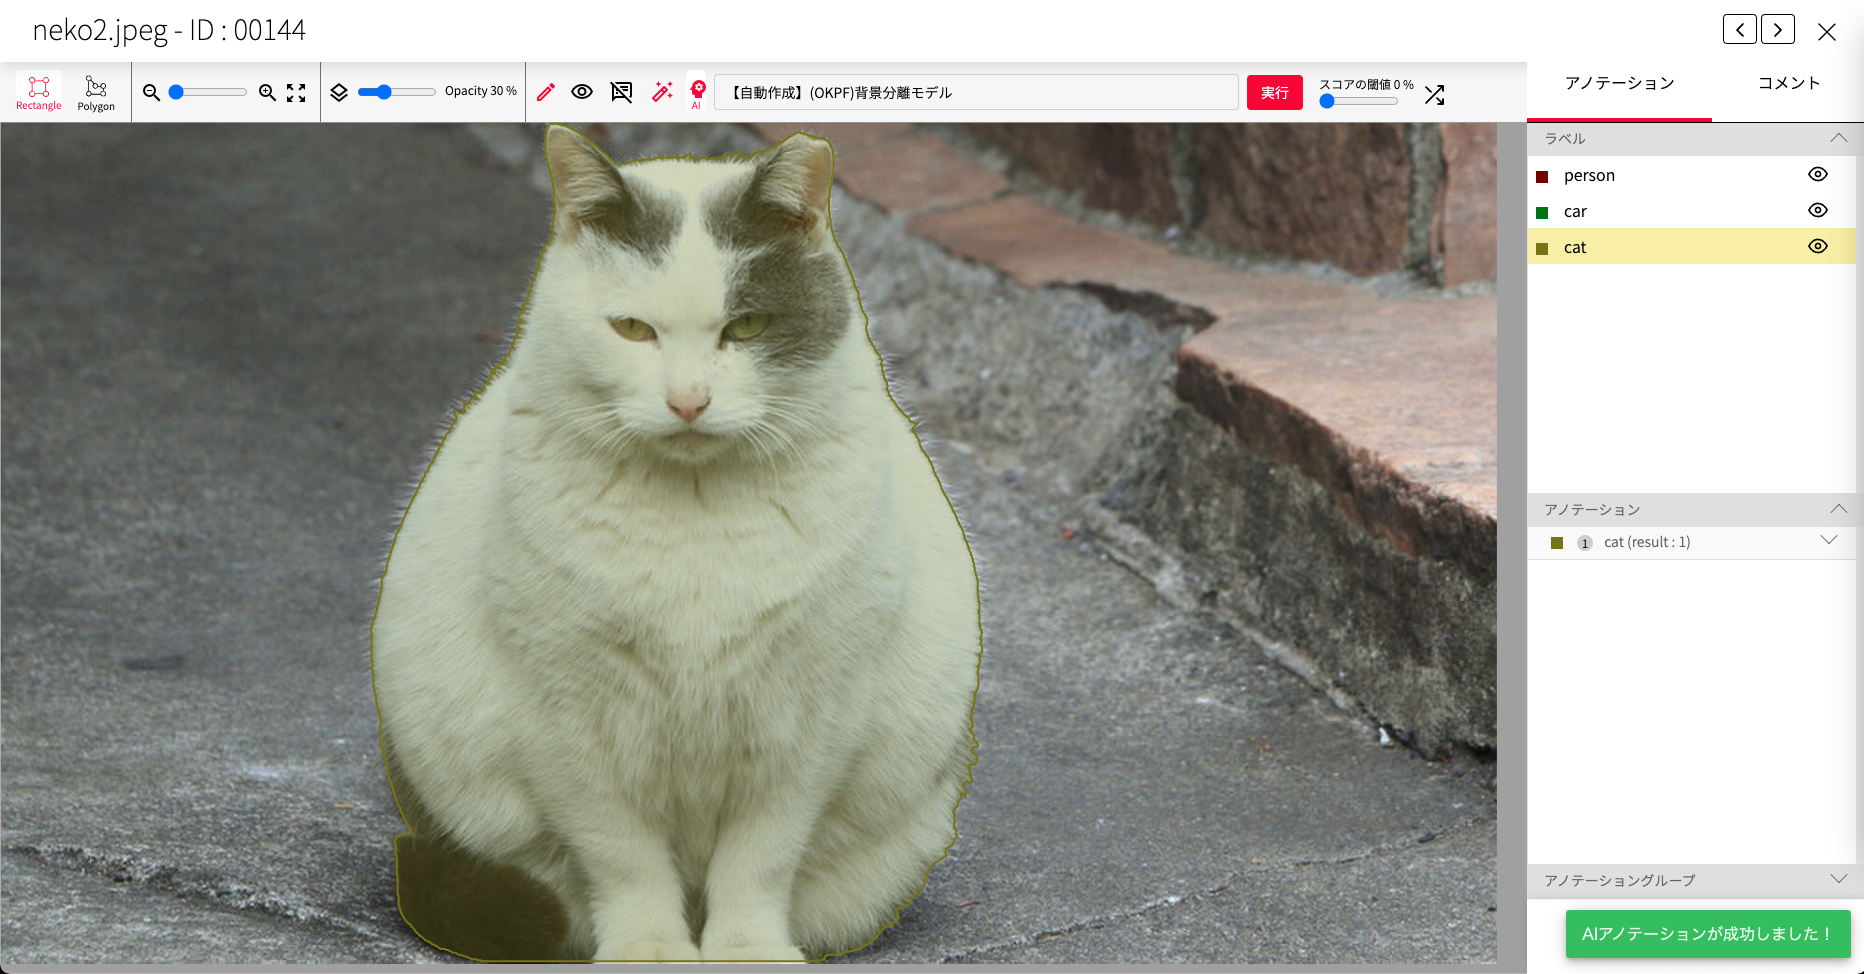Expand the cat (result : 1) annotation
This screenshot has width=1864, height=974.
coord(1829,541)
